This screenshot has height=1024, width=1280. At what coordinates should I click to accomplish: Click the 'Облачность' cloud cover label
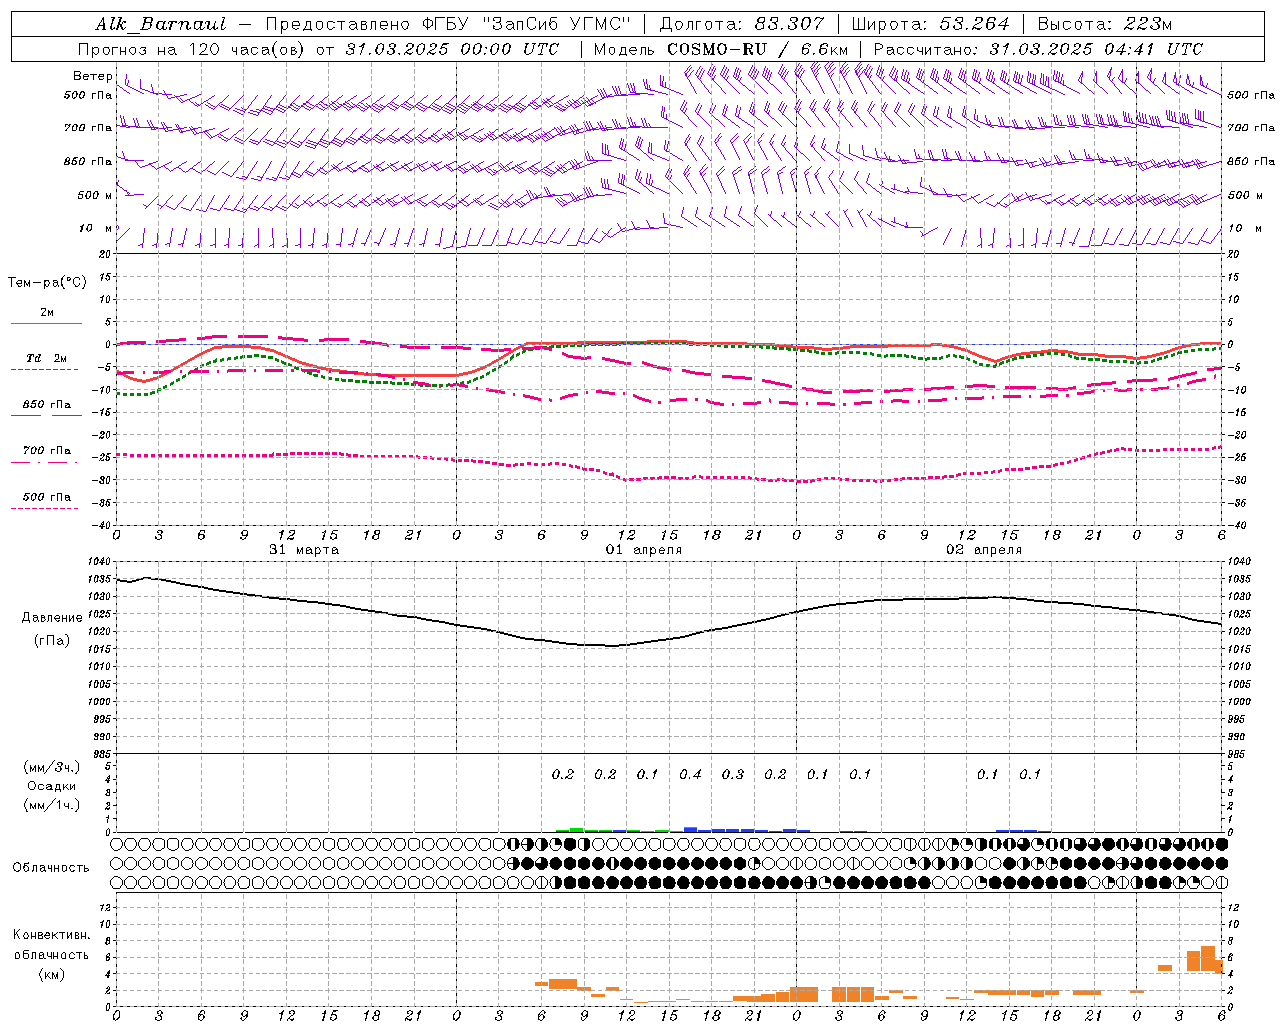tap(51, 867)
